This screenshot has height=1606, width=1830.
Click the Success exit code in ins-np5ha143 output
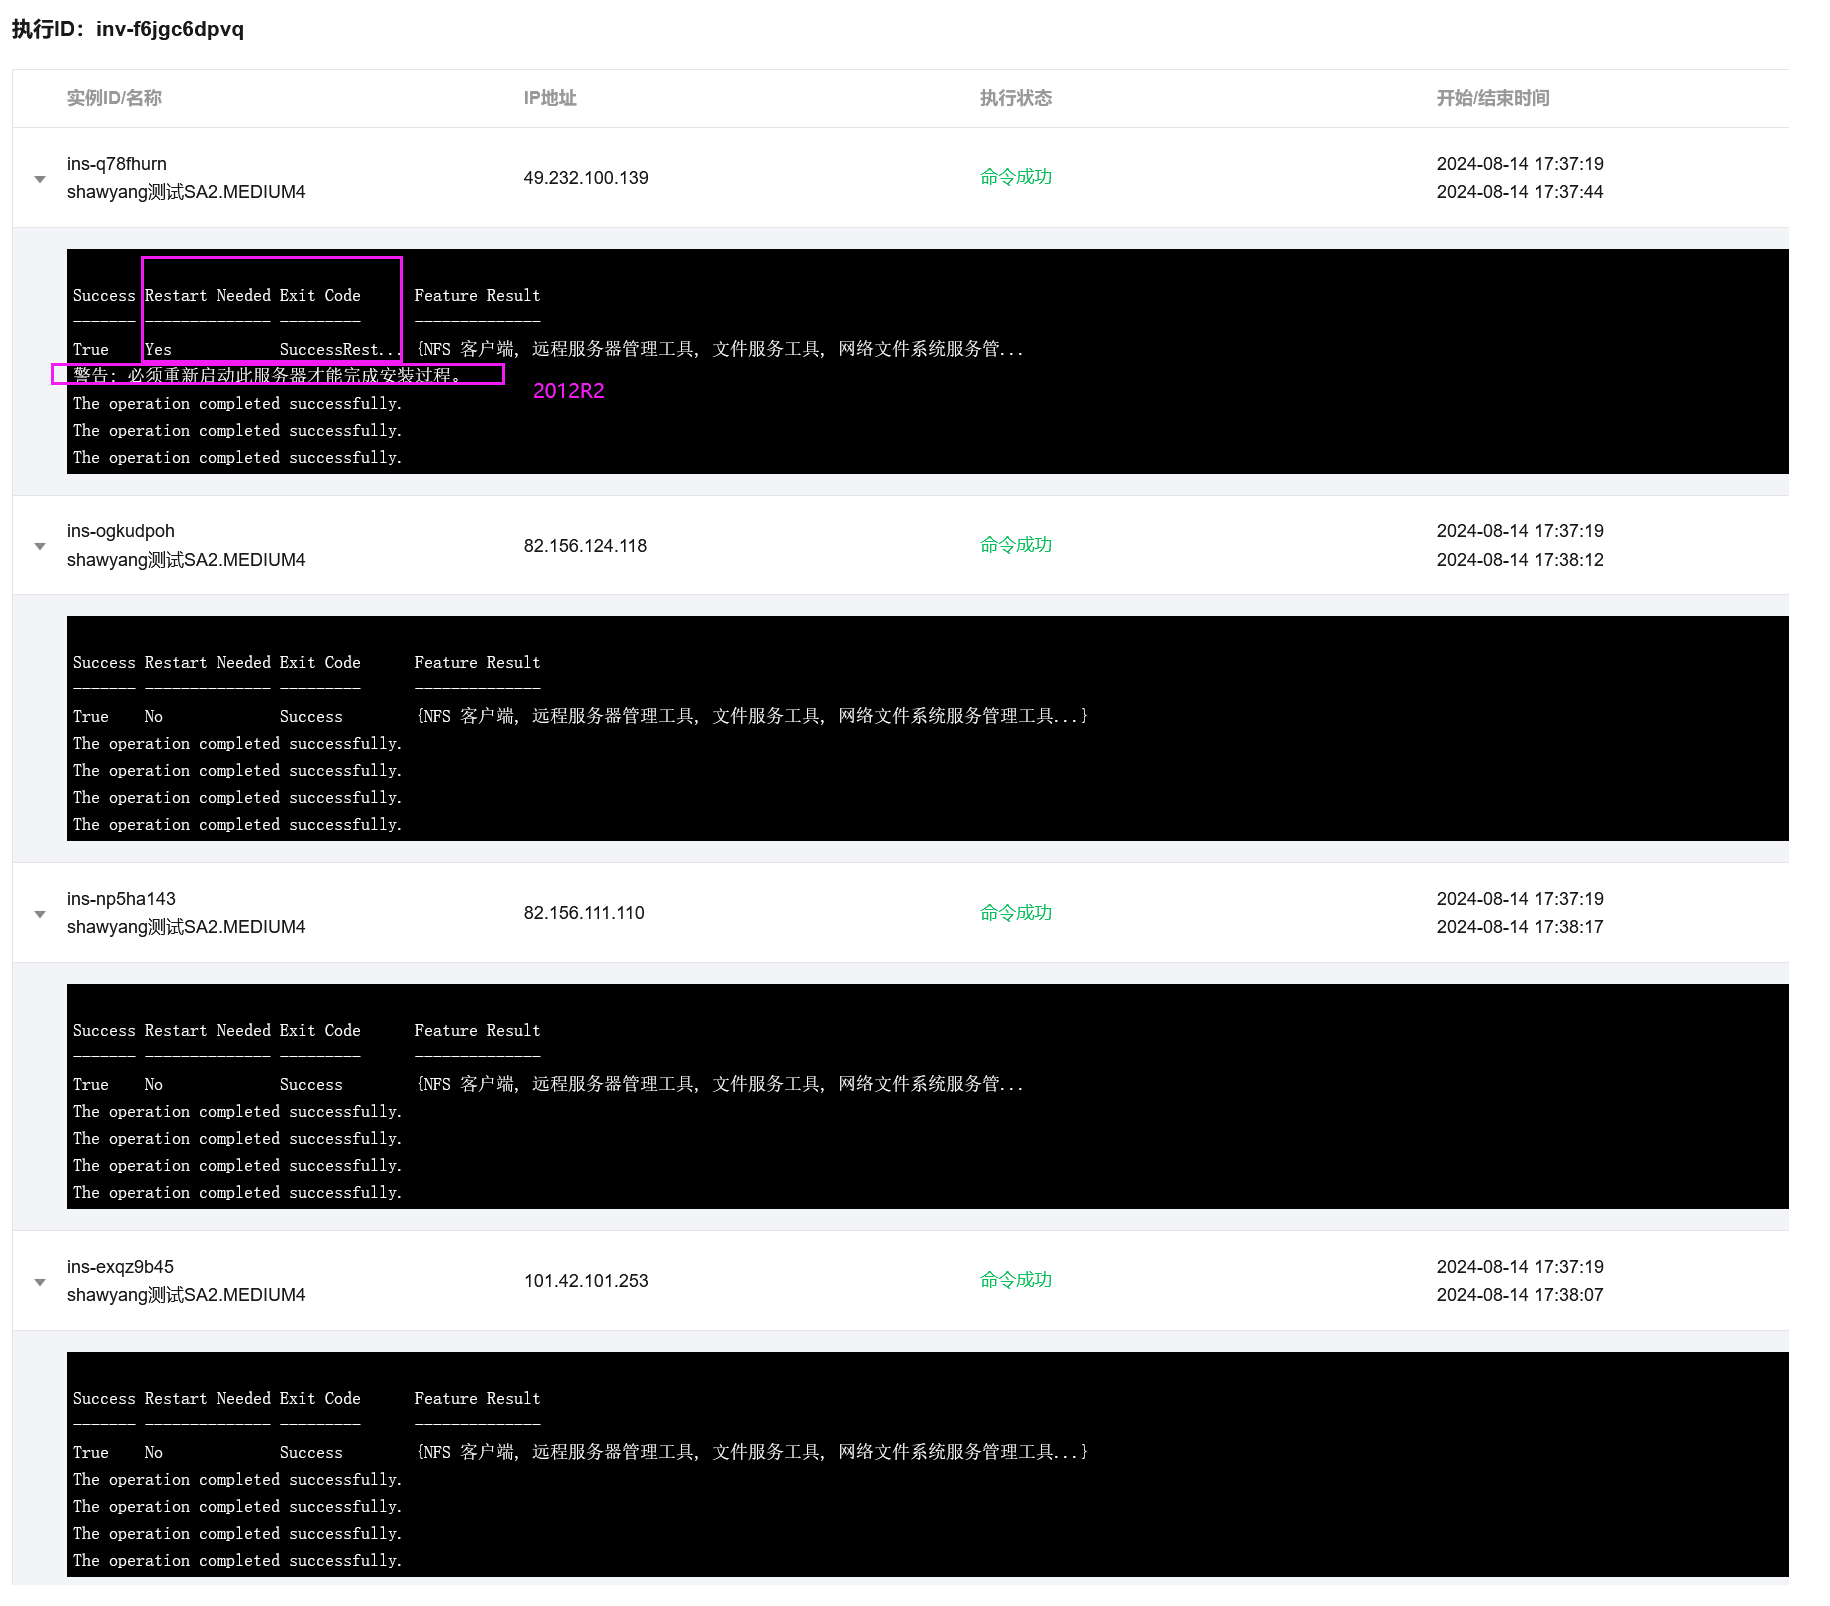pos(311,1085)
